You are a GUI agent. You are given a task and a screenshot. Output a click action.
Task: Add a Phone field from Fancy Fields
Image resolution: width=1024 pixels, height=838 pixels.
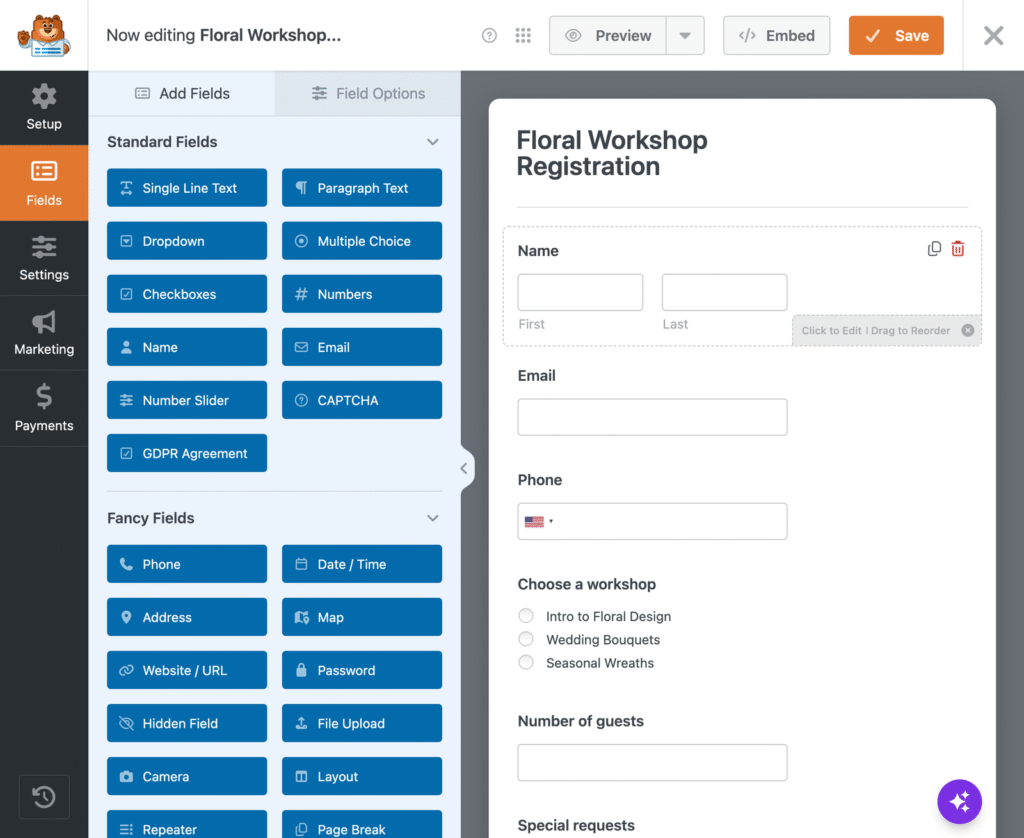coord(187,564)
